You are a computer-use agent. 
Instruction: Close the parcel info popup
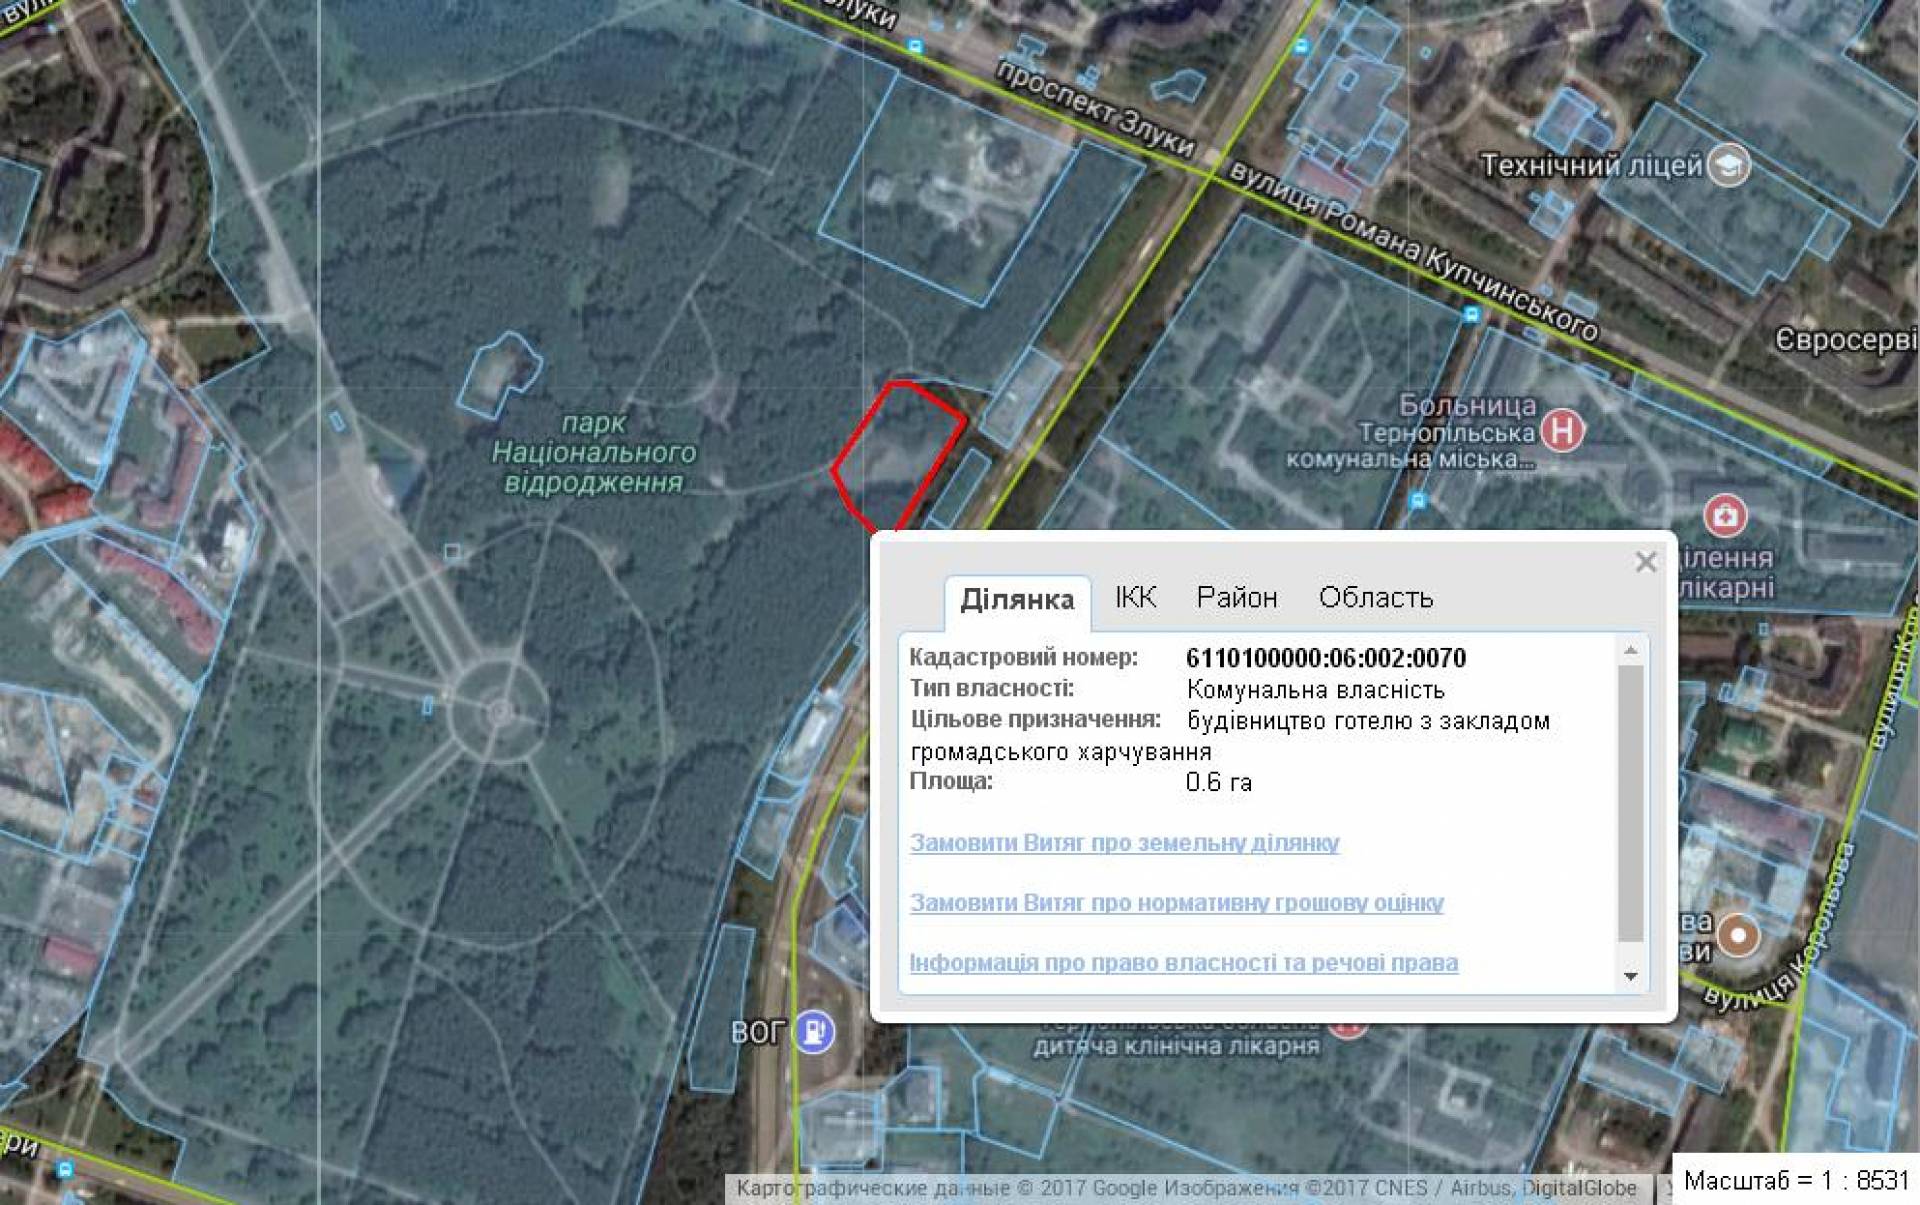[x=1646, y=562]
